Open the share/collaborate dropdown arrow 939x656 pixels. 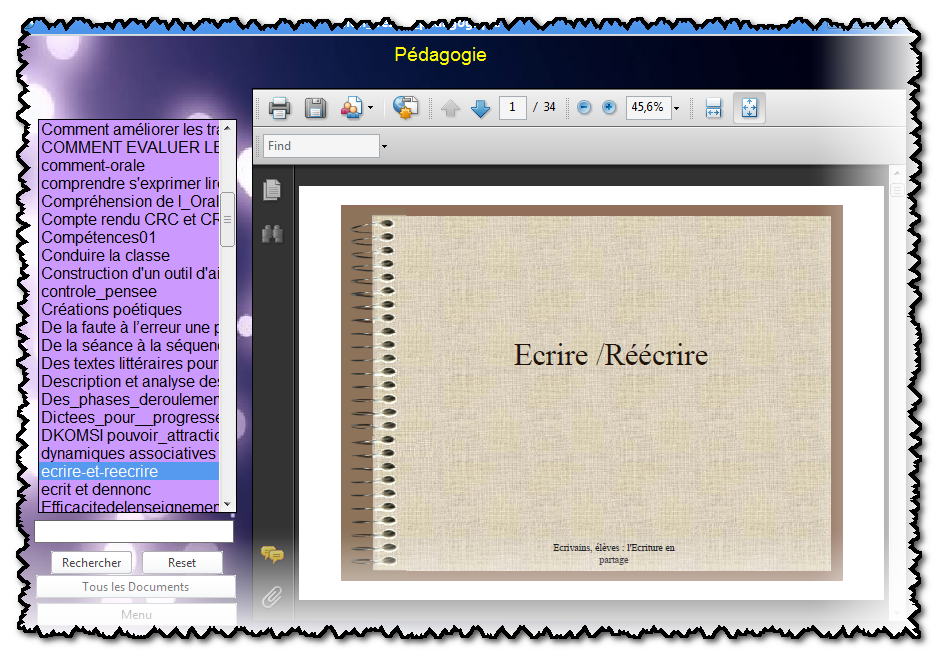tap(370, 108)
